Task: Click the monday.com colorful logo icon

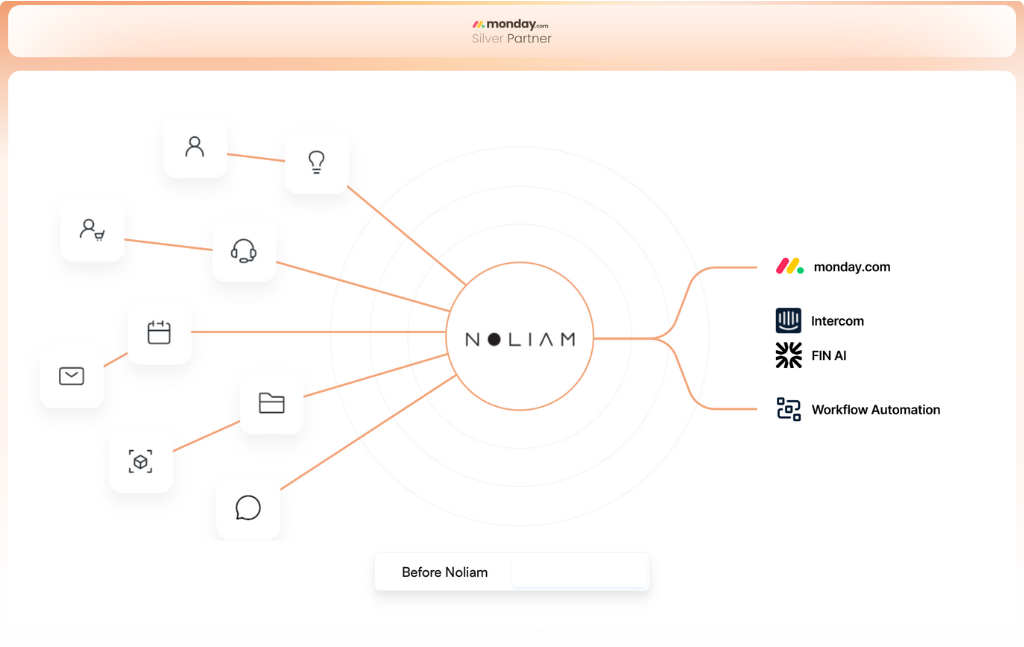Action: [790, 266]
